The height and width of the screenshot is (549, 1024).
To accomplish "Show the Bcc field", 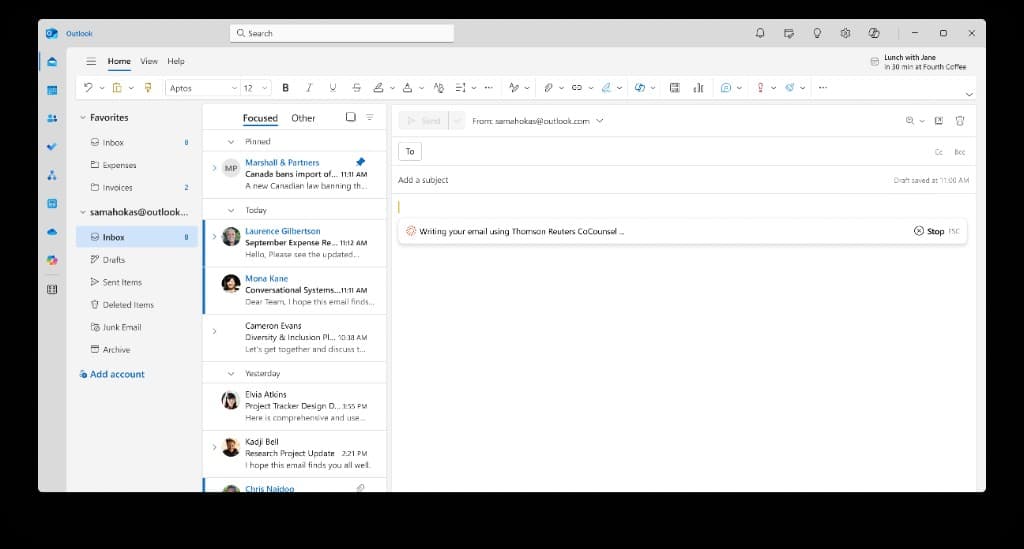I will [x=959, y=152].
